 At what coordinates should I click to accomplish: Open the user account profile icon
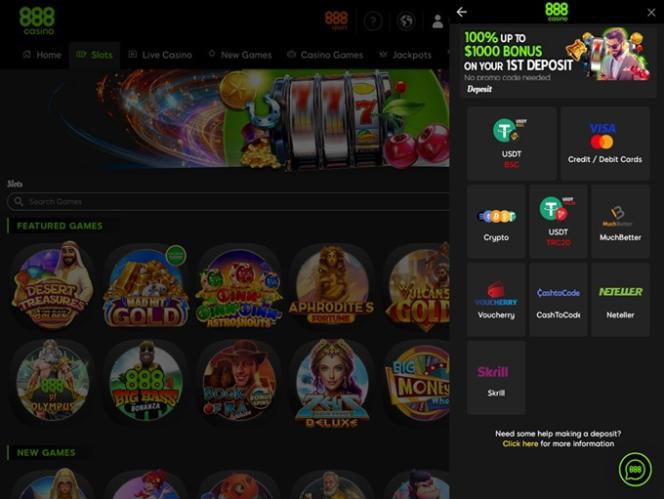pos(437,21)
